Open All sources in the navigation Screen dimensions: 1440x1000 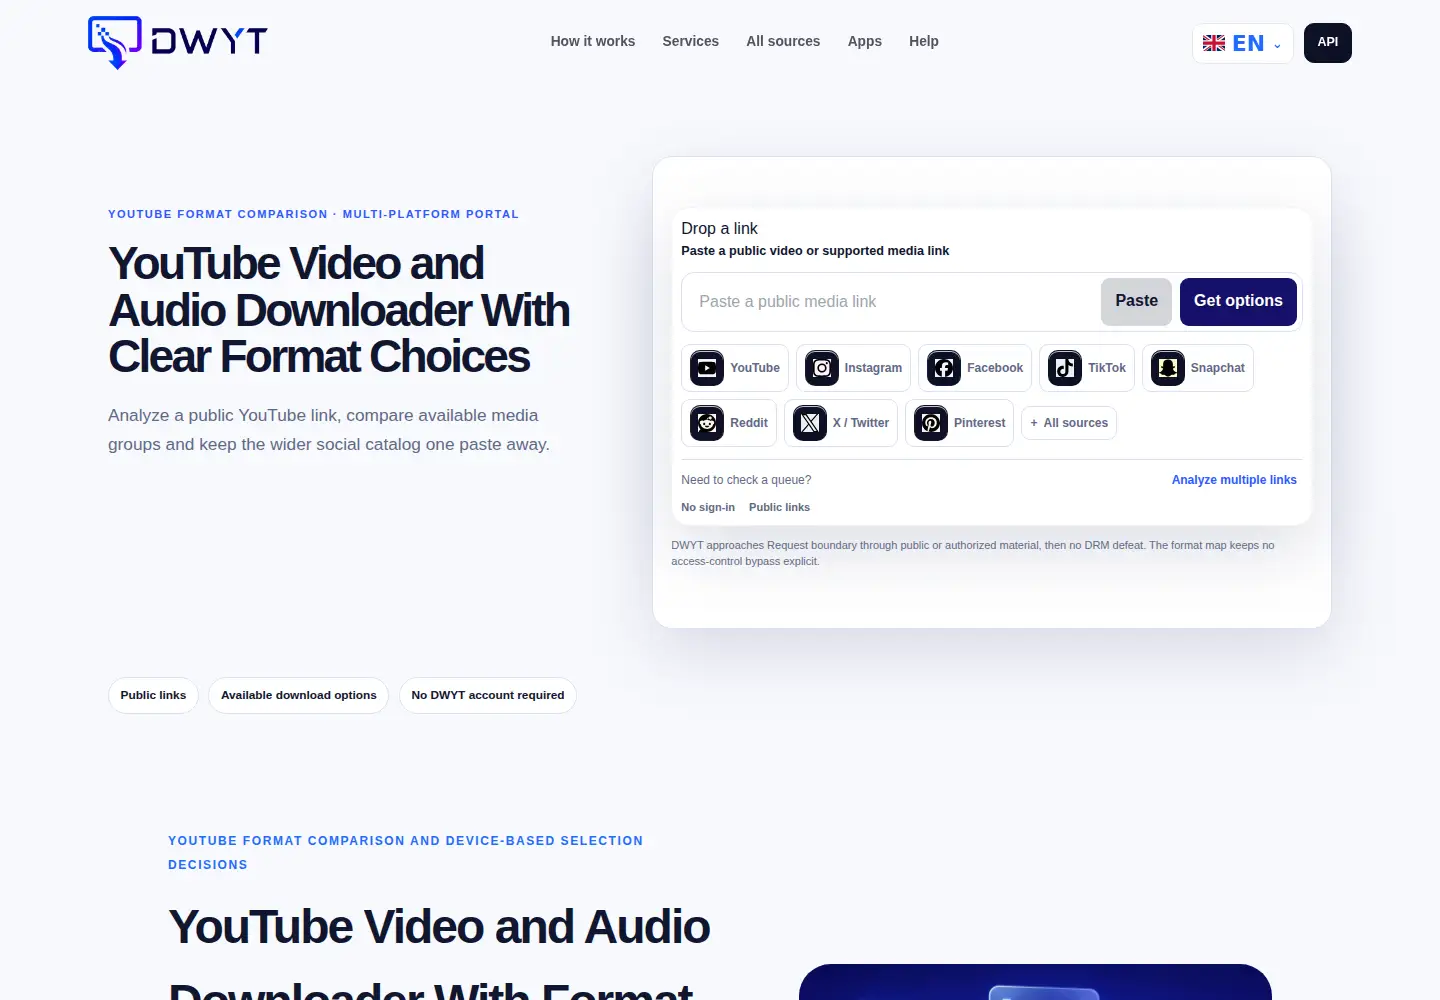click(783, 41)
